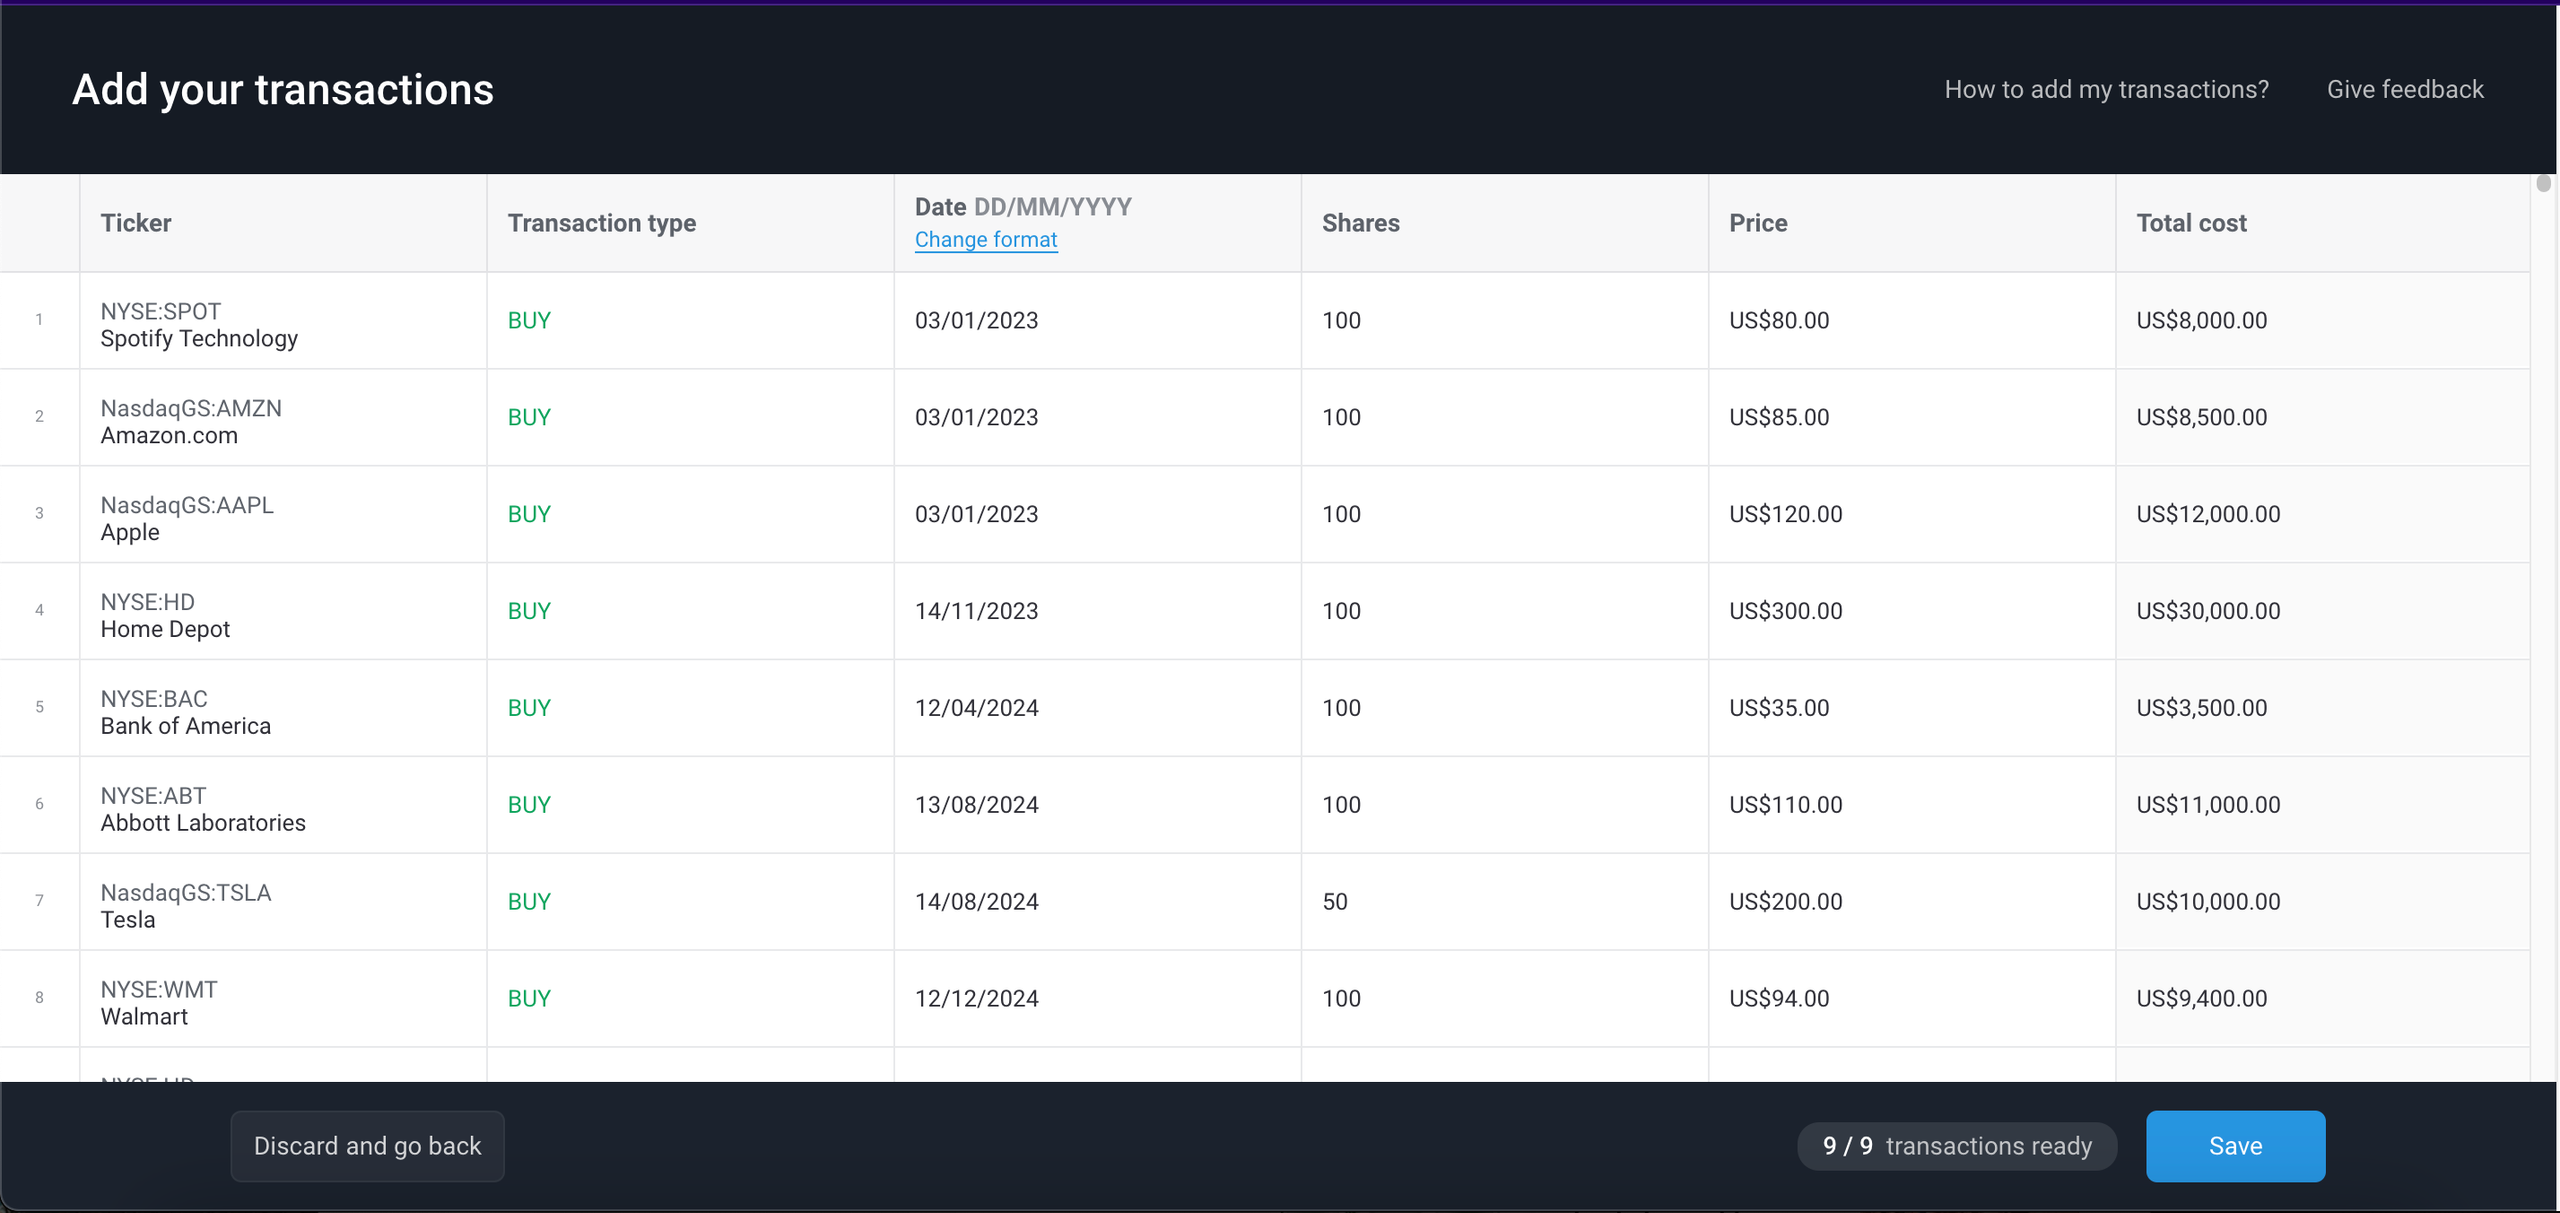Image resolution: width=2560 pixels, height=1213 pixels.
Task: Select the NasdaqGS:AAPL Apple ticker cell
Action: (283, 515)
